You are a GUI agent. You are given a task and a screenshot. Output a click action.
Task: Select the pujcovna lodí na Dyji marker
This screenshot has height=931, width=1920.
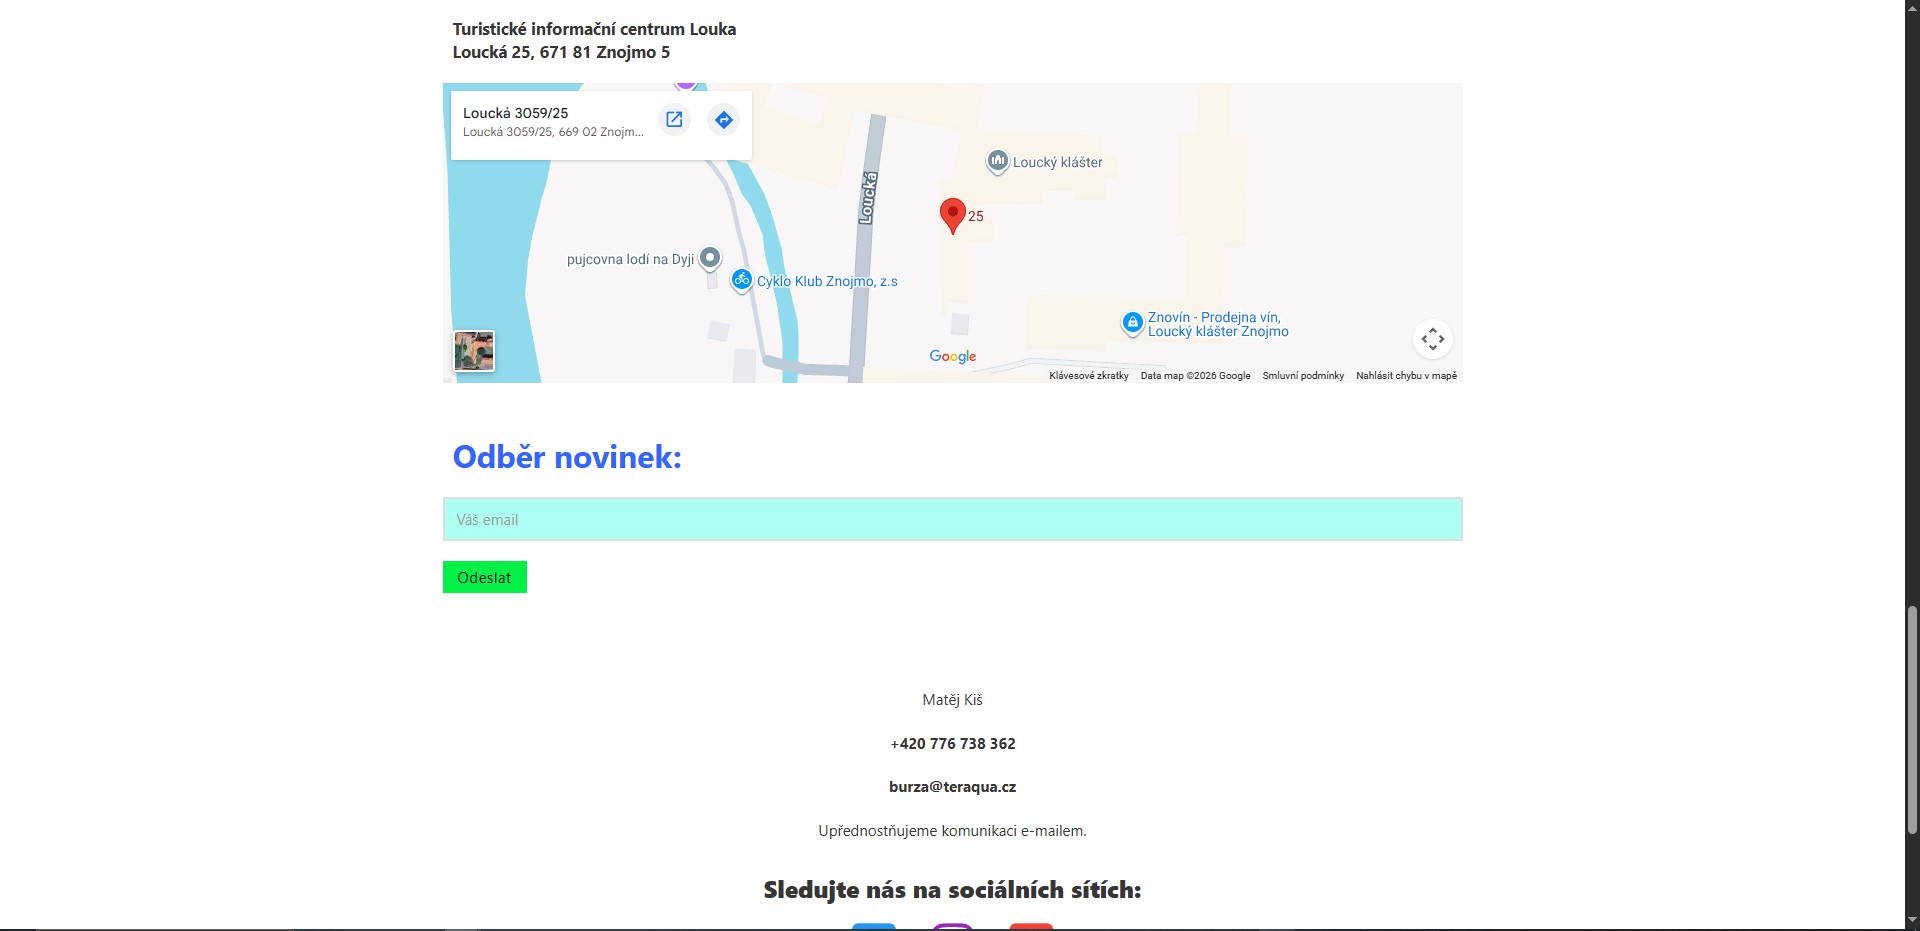(709, 257)
